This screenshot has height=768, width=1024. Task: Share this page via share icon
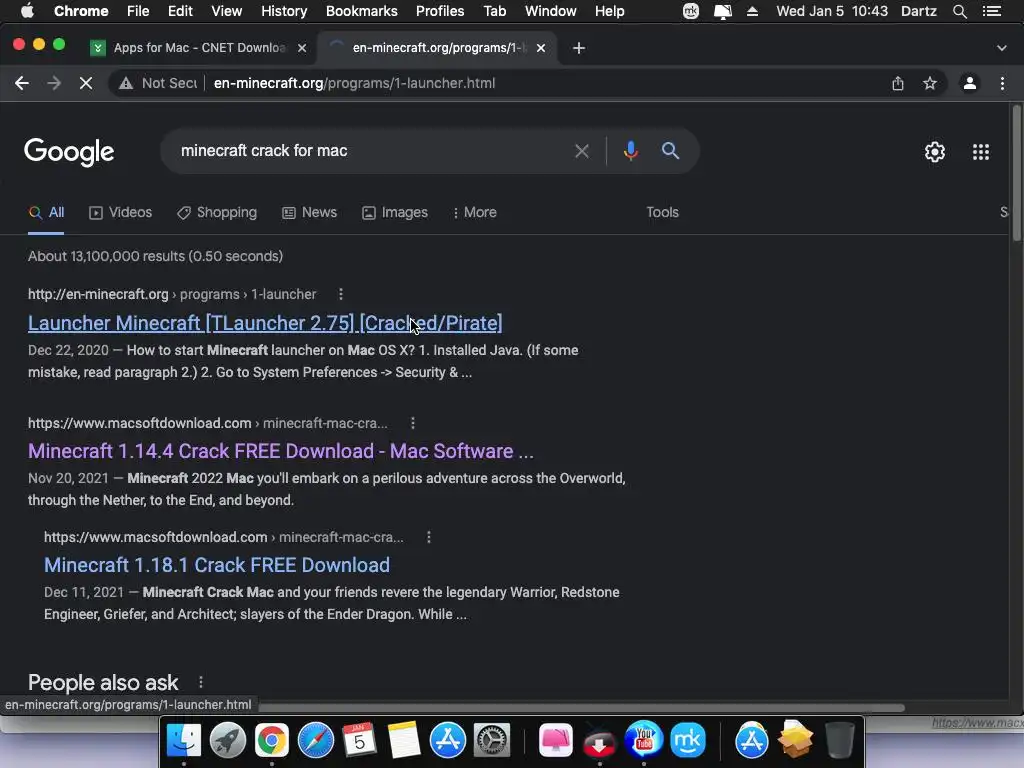click(x=898, y=83)
